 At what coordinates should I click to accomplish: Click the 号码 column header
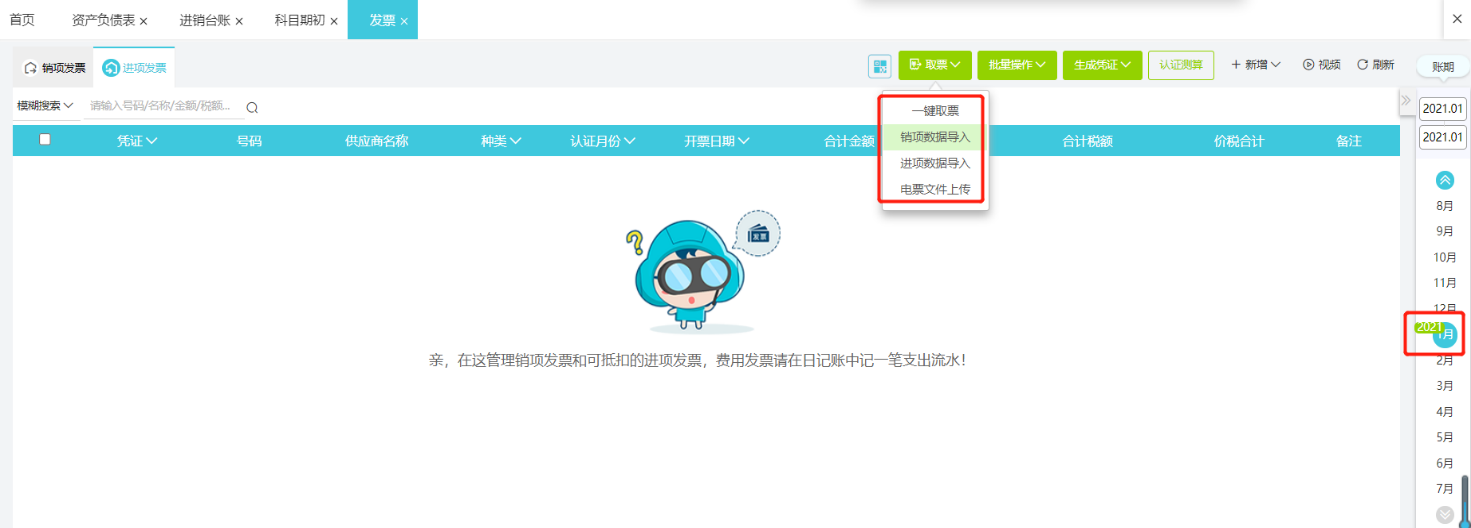pyautogui.click(x=249, y=141)
